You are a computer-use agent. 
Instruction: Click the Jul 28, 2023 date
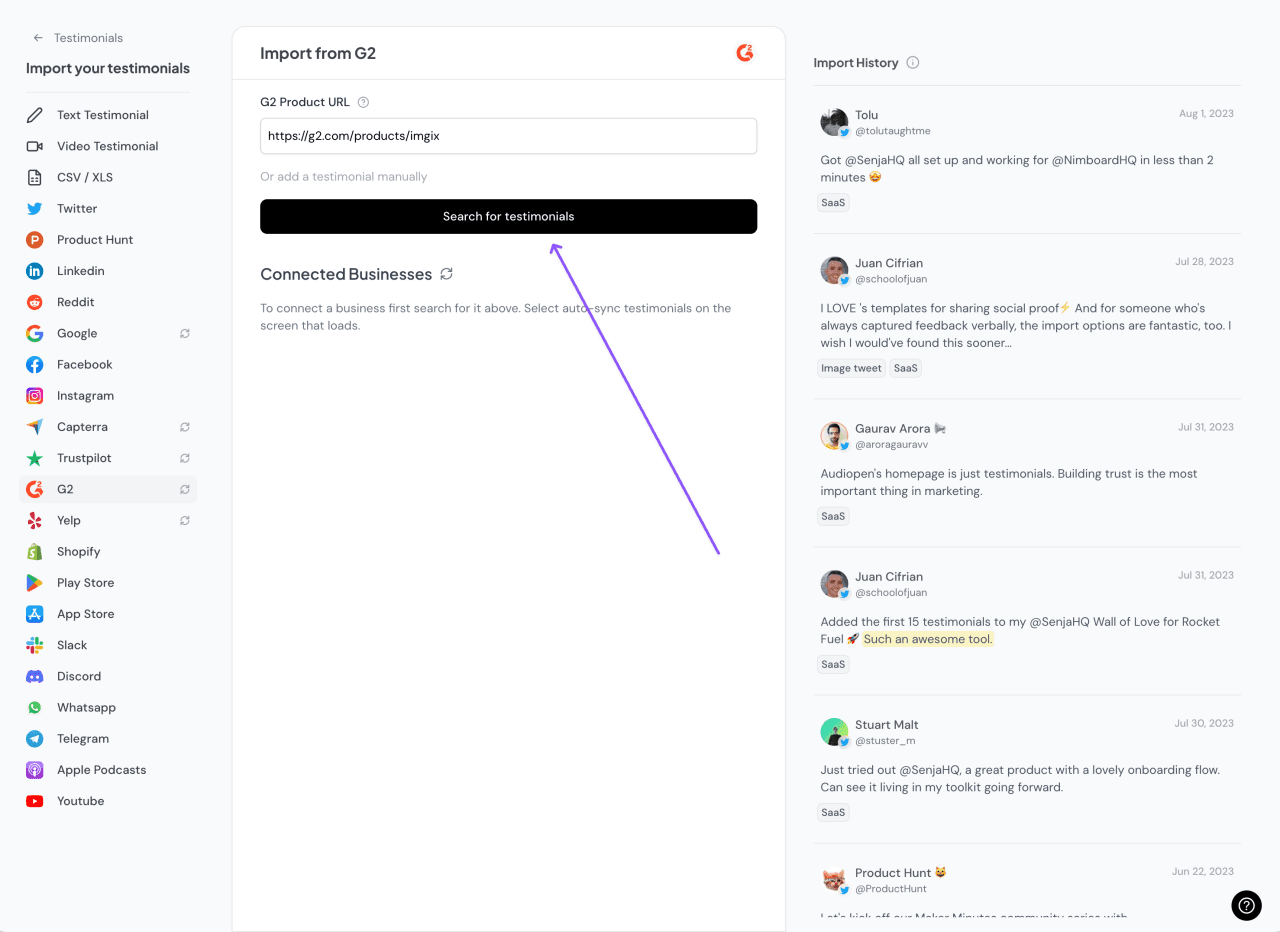(1204, 261)
